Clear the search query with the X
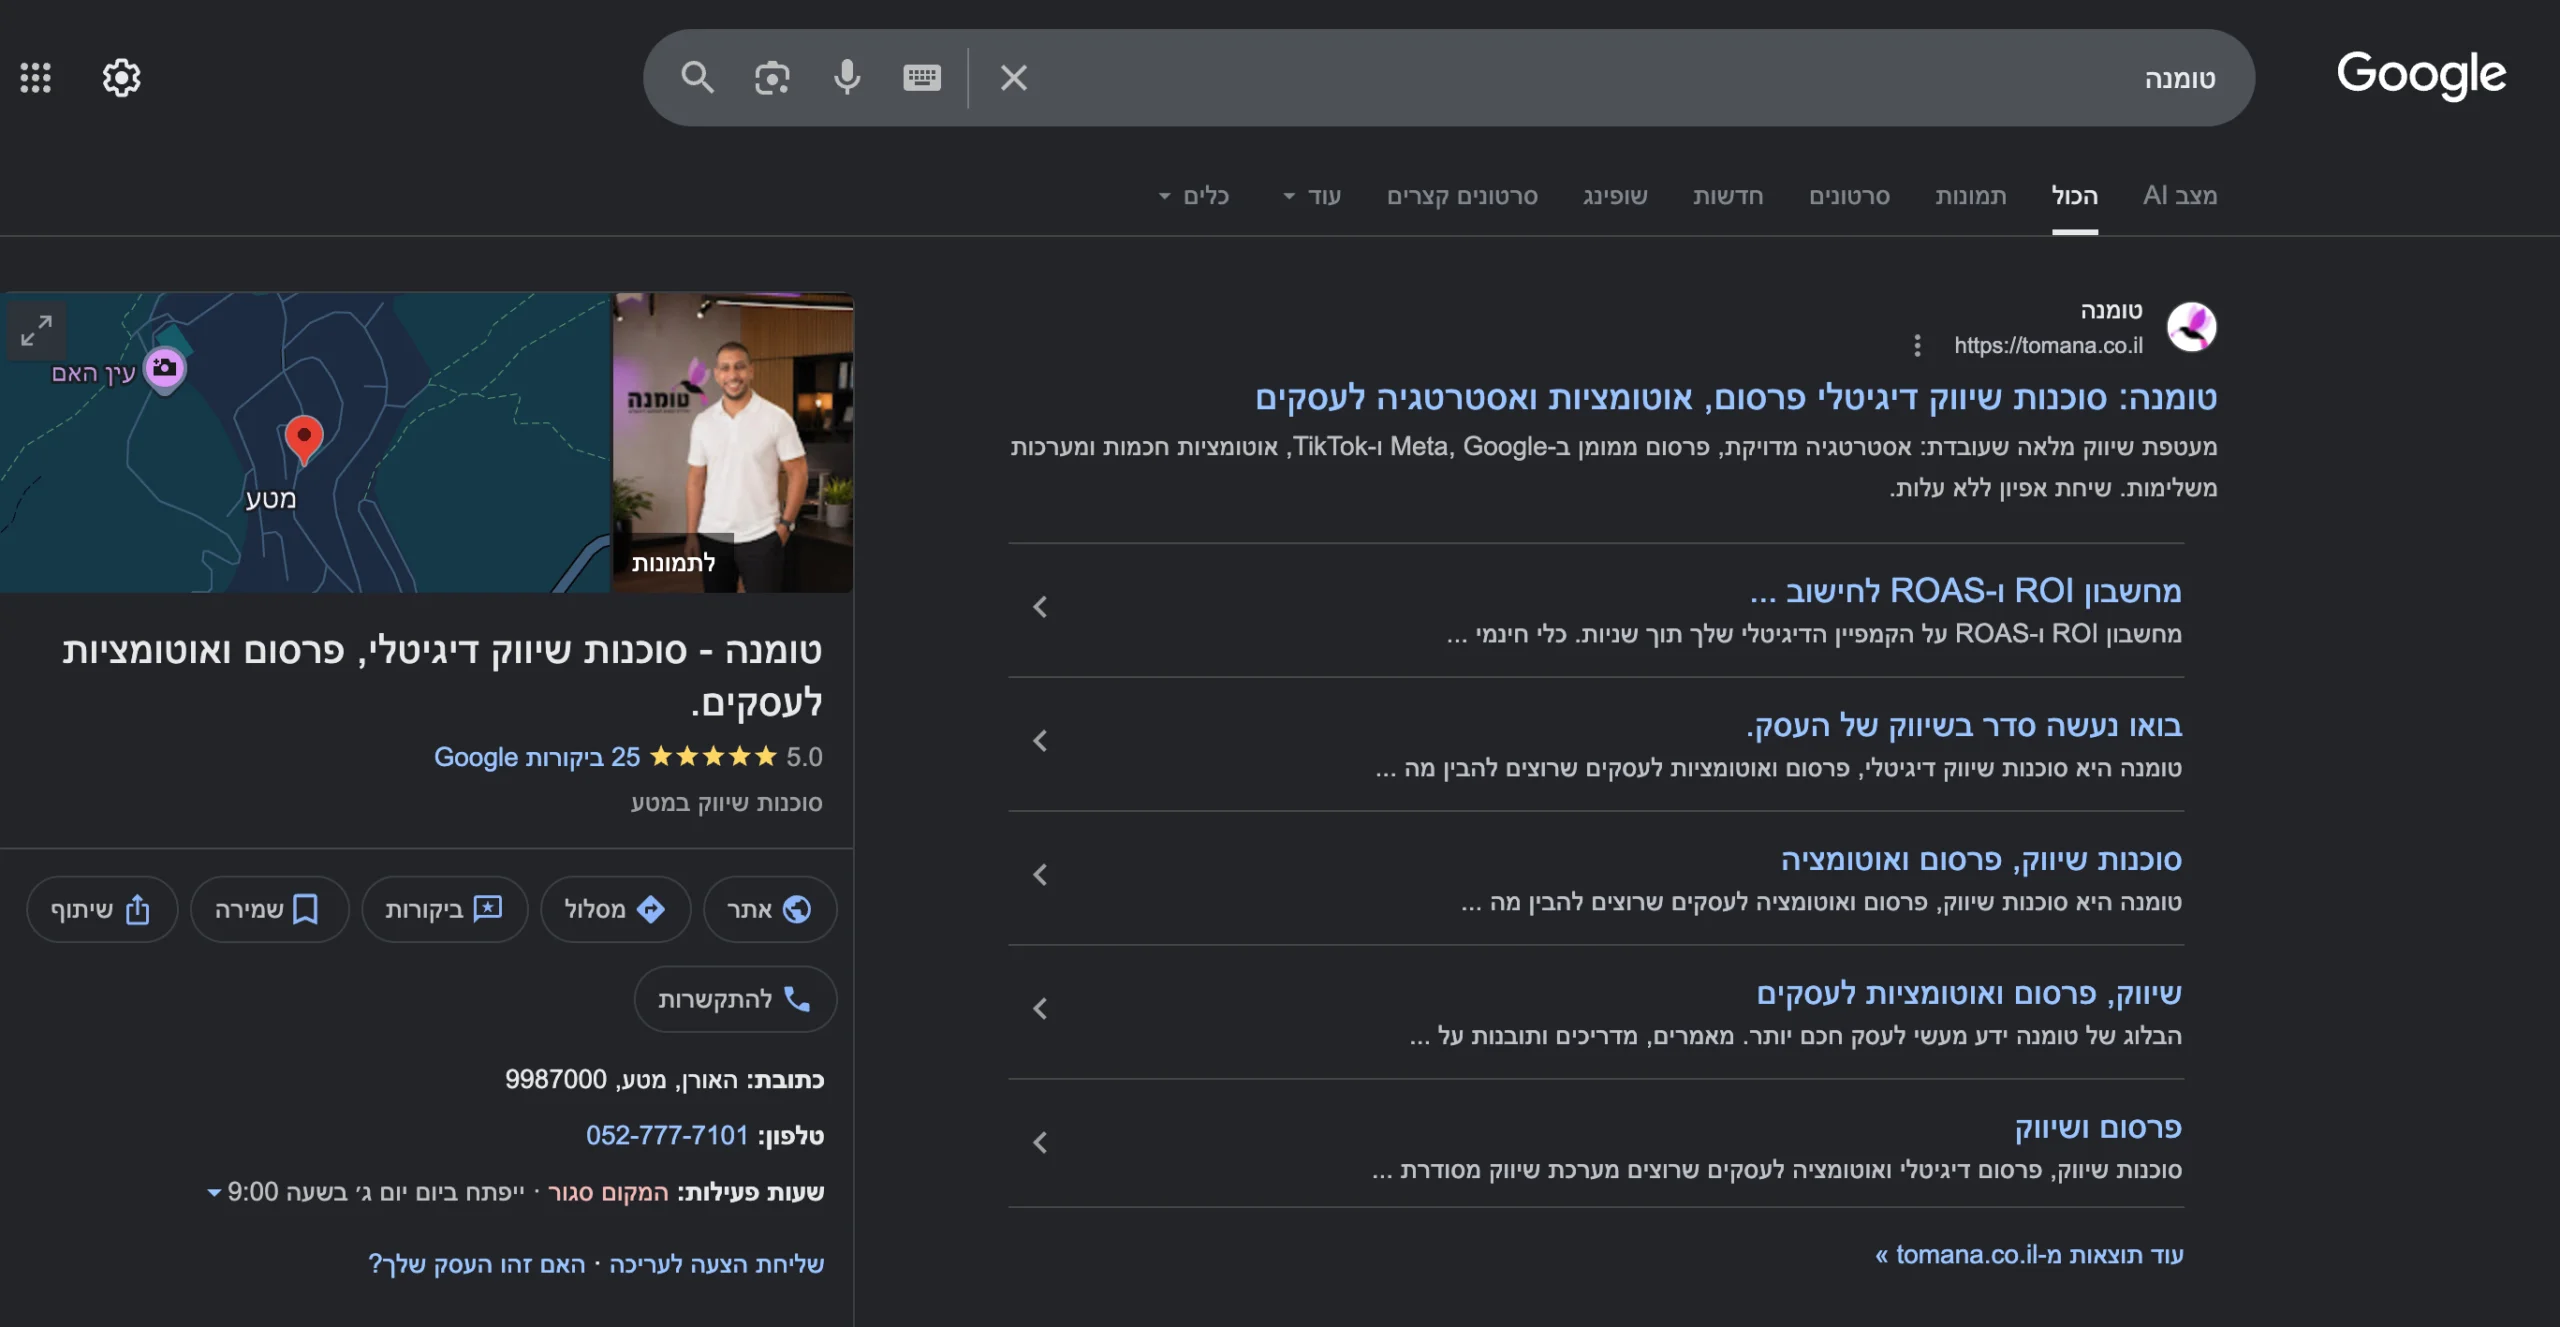The width and height of the screenshot is (2560, 1327). pos(1014,77)
